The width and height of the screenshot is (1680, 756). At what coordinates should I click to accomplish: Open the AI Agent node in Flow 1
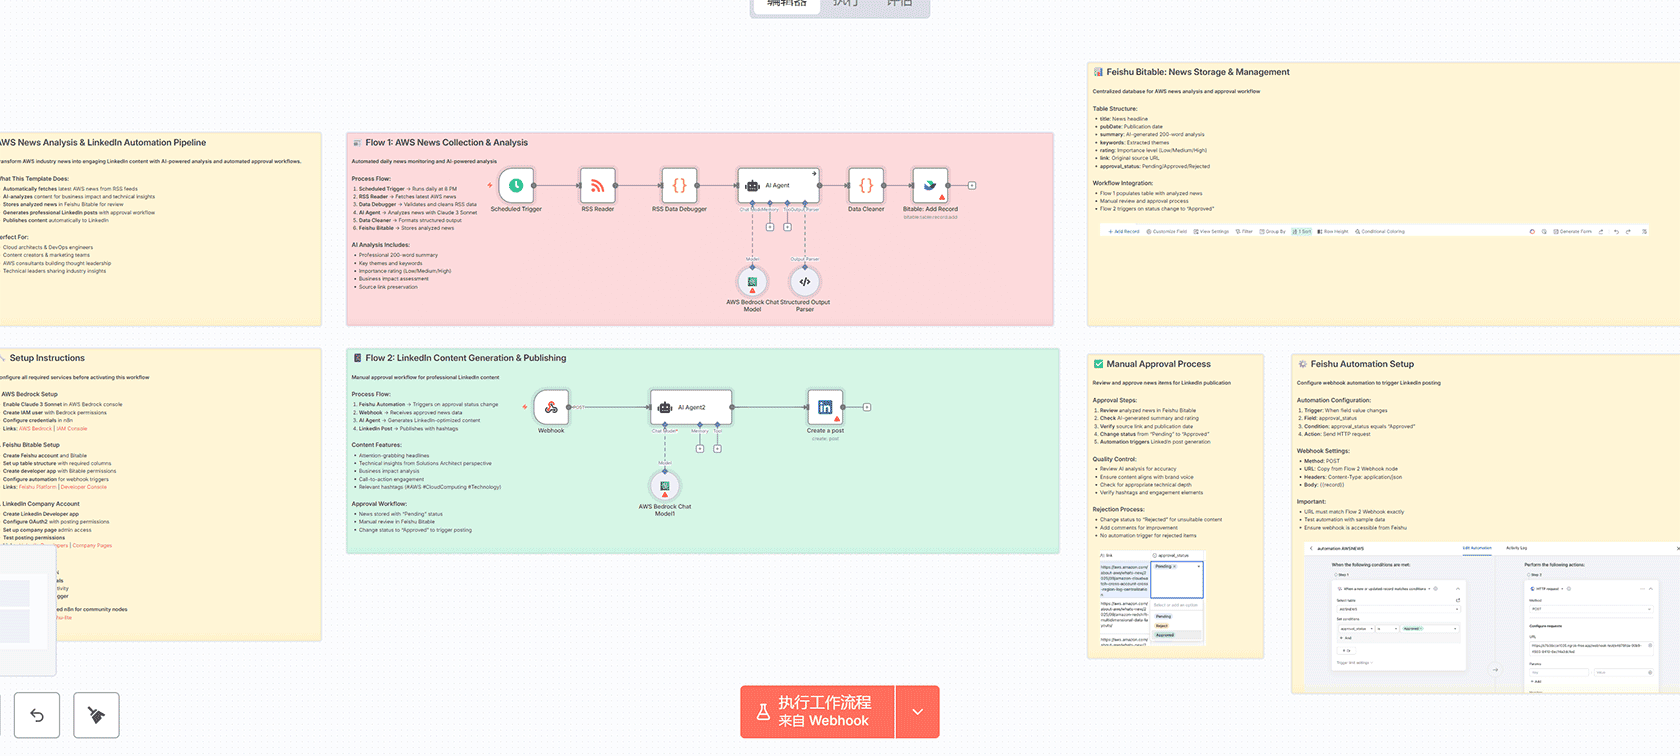tap(778, 186)
